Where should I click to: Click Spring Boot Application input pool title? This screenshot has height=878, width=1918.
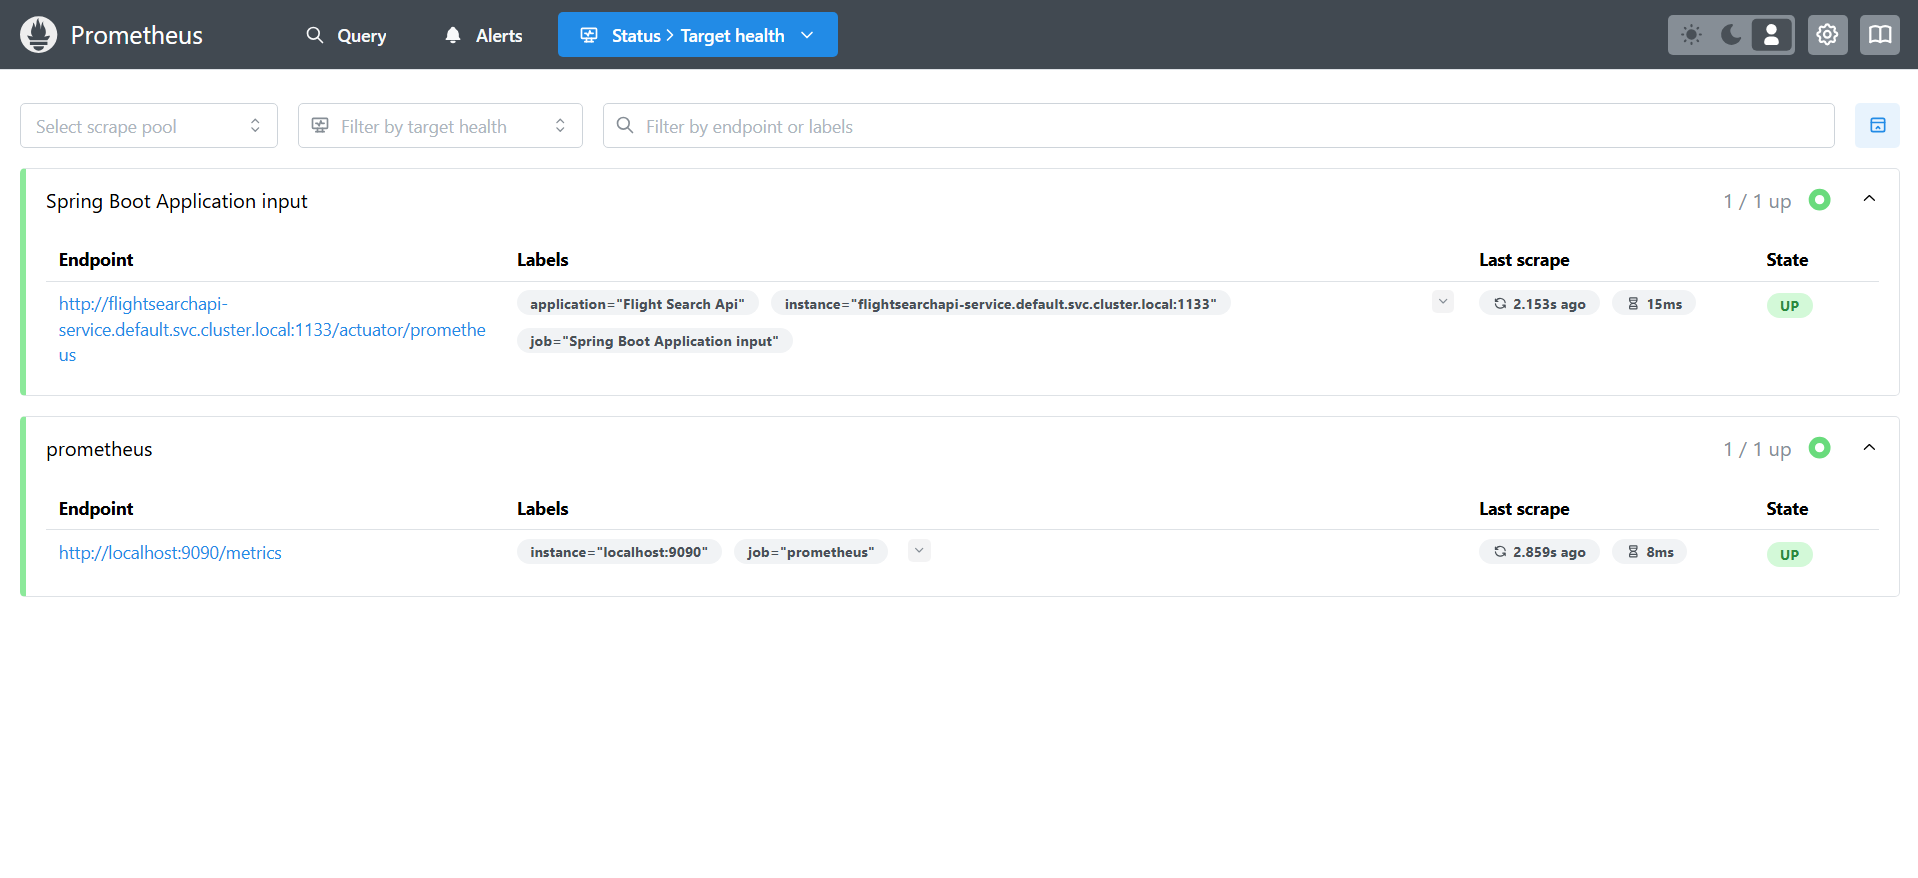177,201
